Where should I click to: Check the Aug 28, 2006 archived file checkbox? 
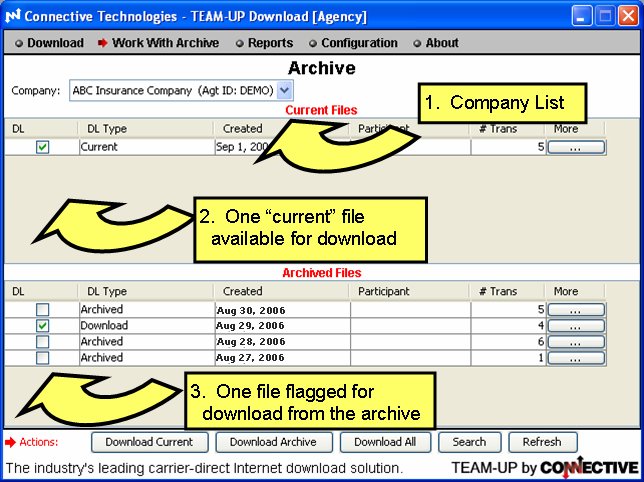pos(43,342)
